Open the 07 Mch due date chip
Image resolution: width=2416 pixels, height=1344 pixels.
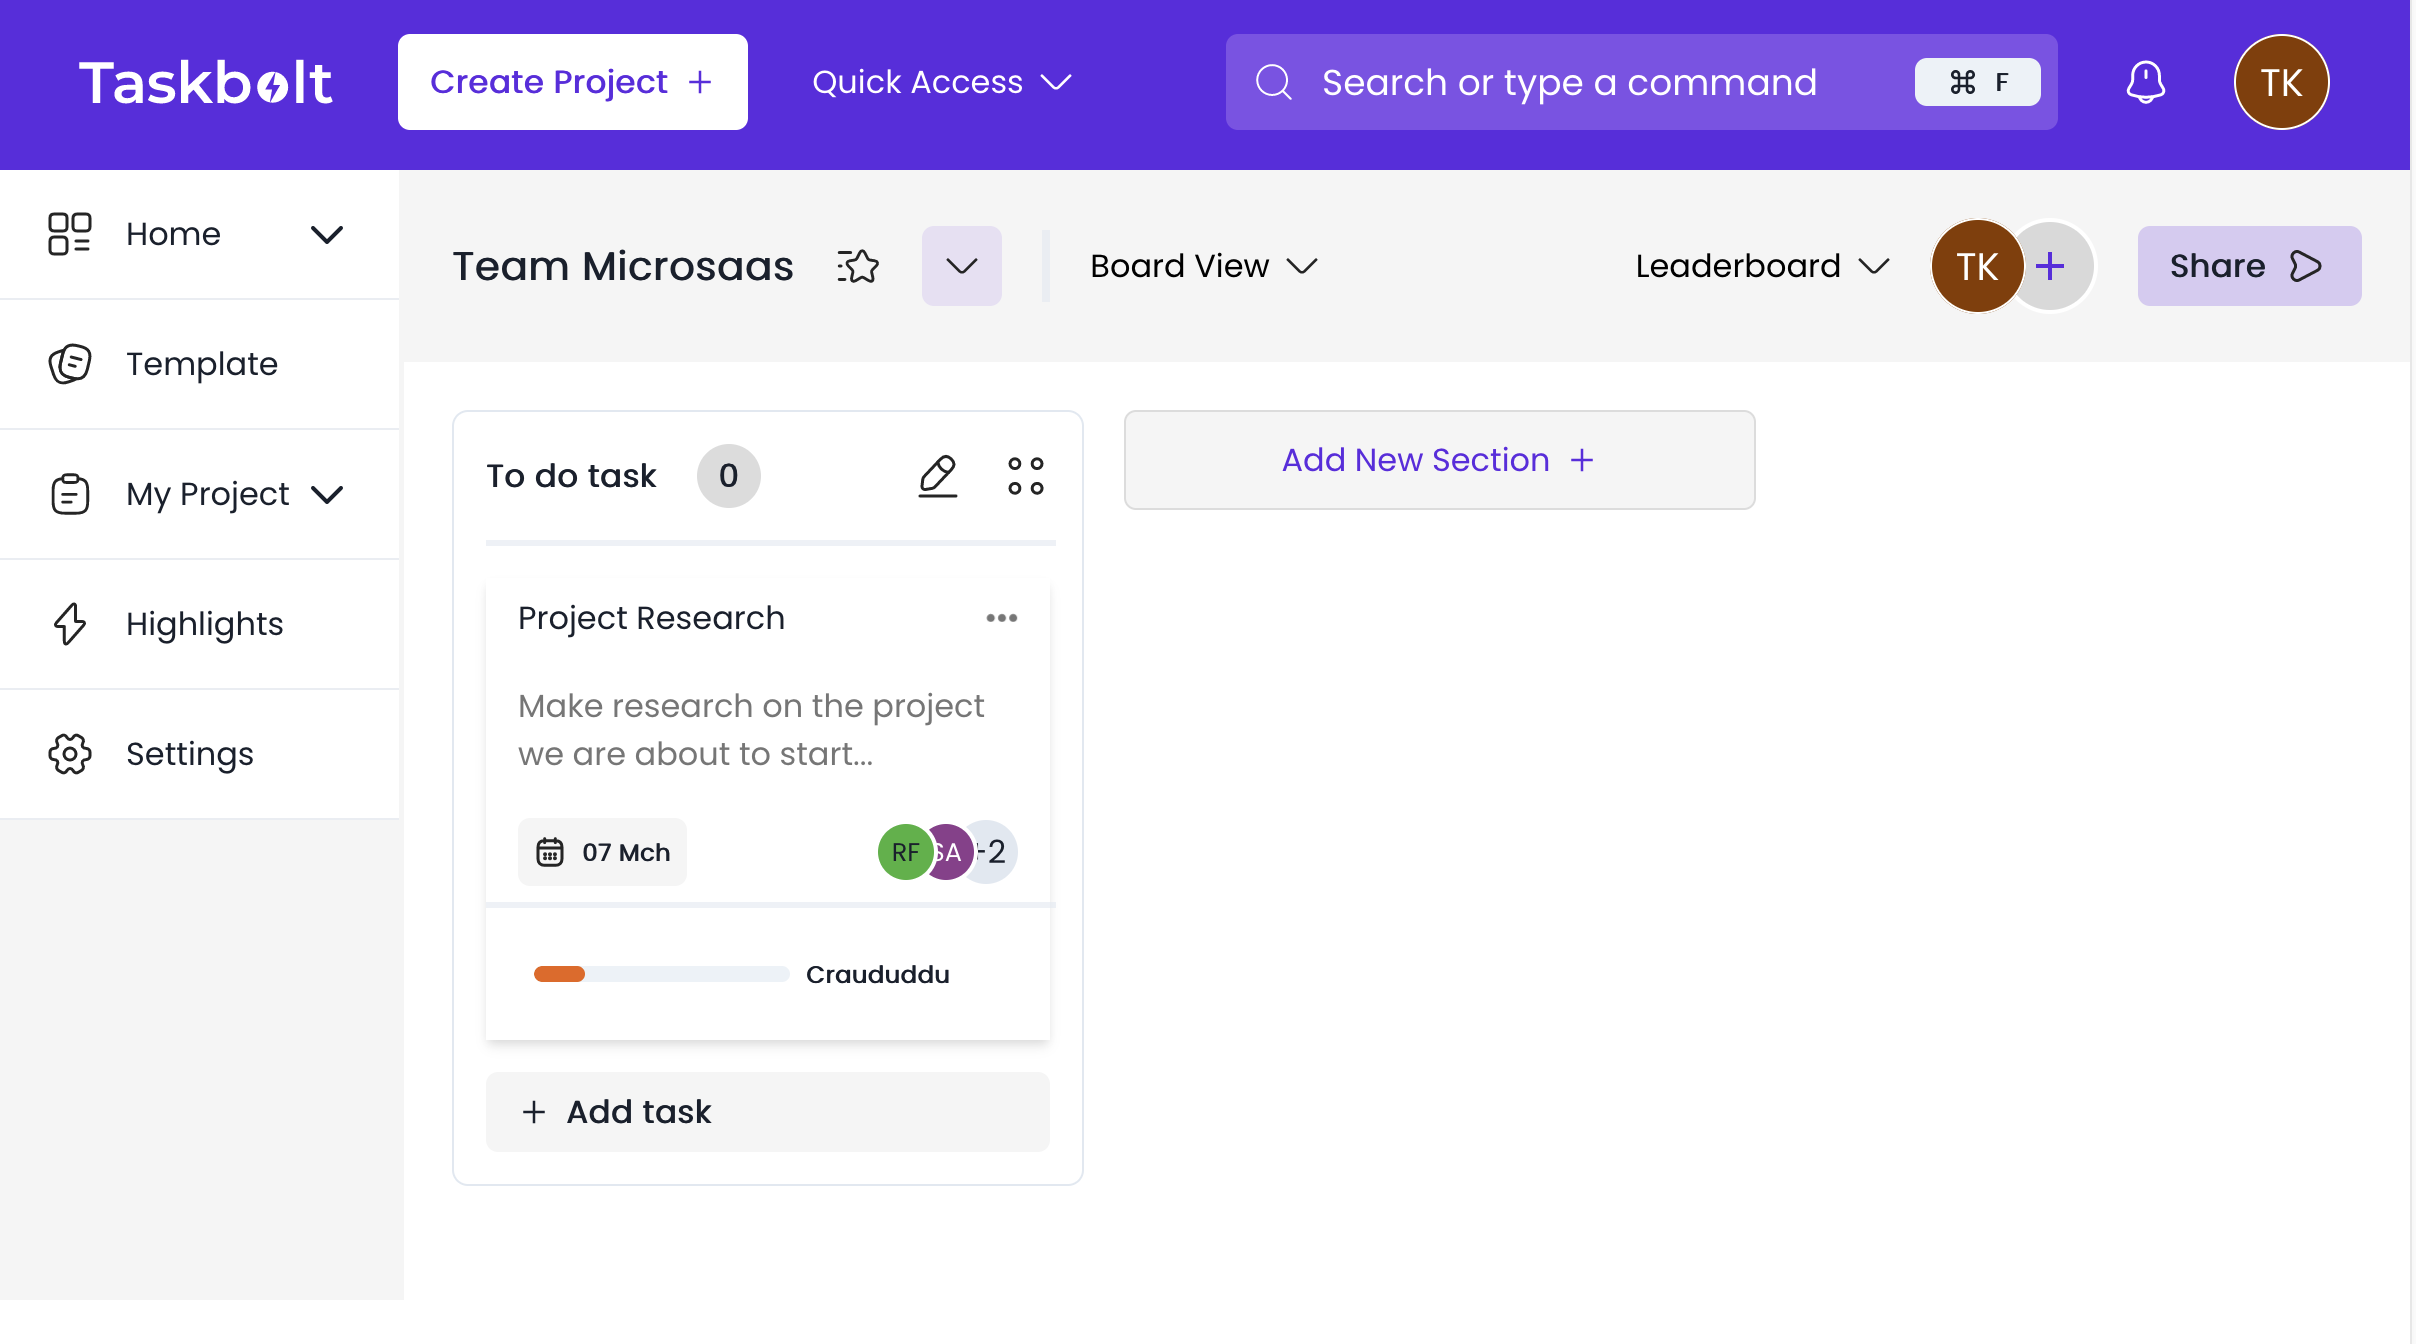click(602, 852)
